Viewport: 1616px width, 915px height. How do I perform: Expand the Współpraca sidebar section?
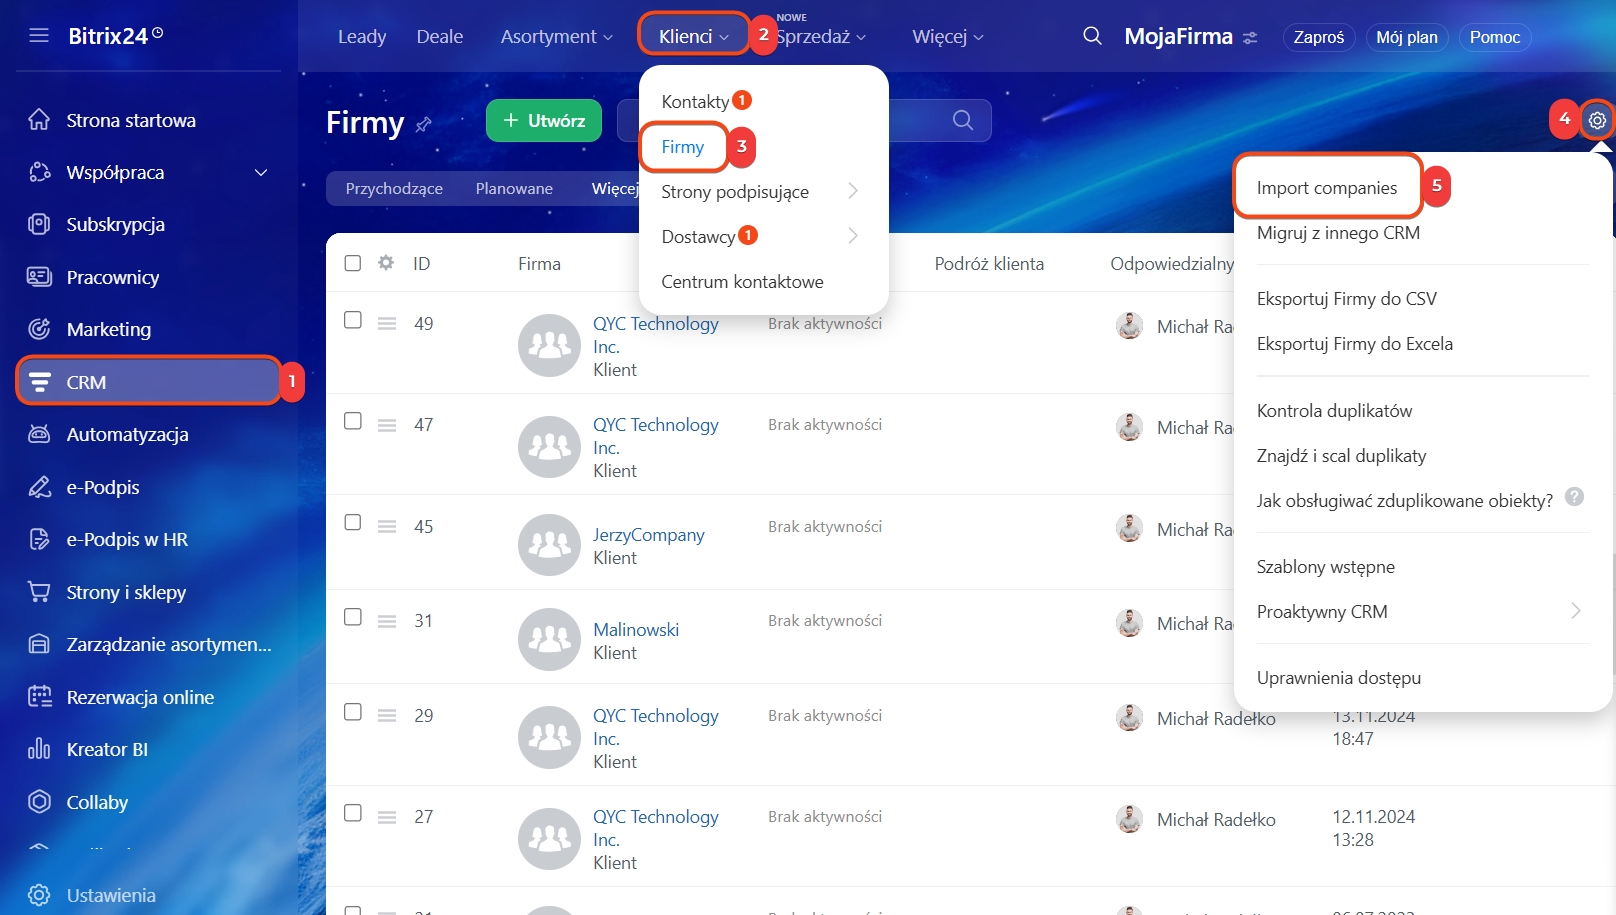point(261,173)
